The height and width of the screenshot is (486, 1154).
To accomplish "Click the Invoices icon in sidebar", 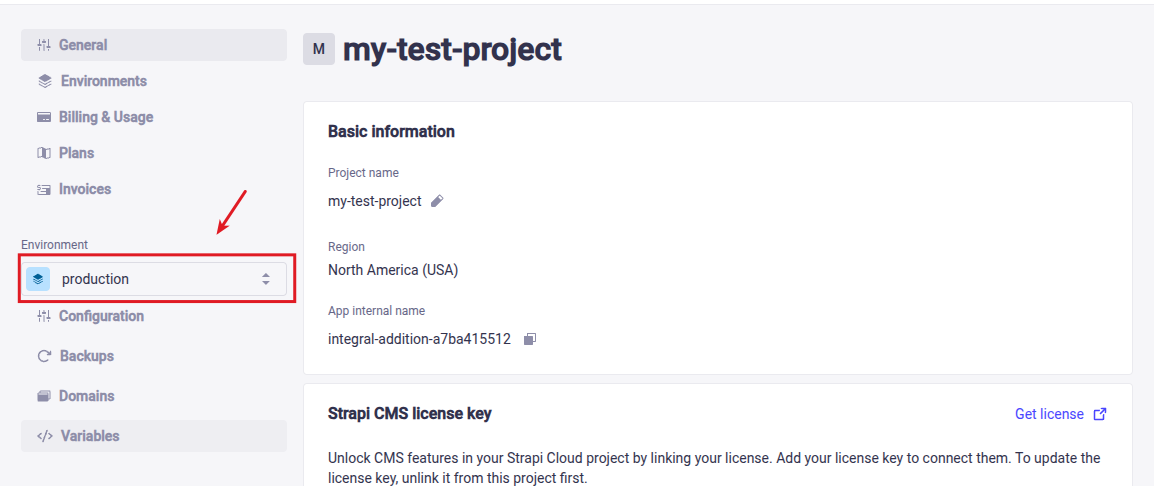I will (43, 189).
